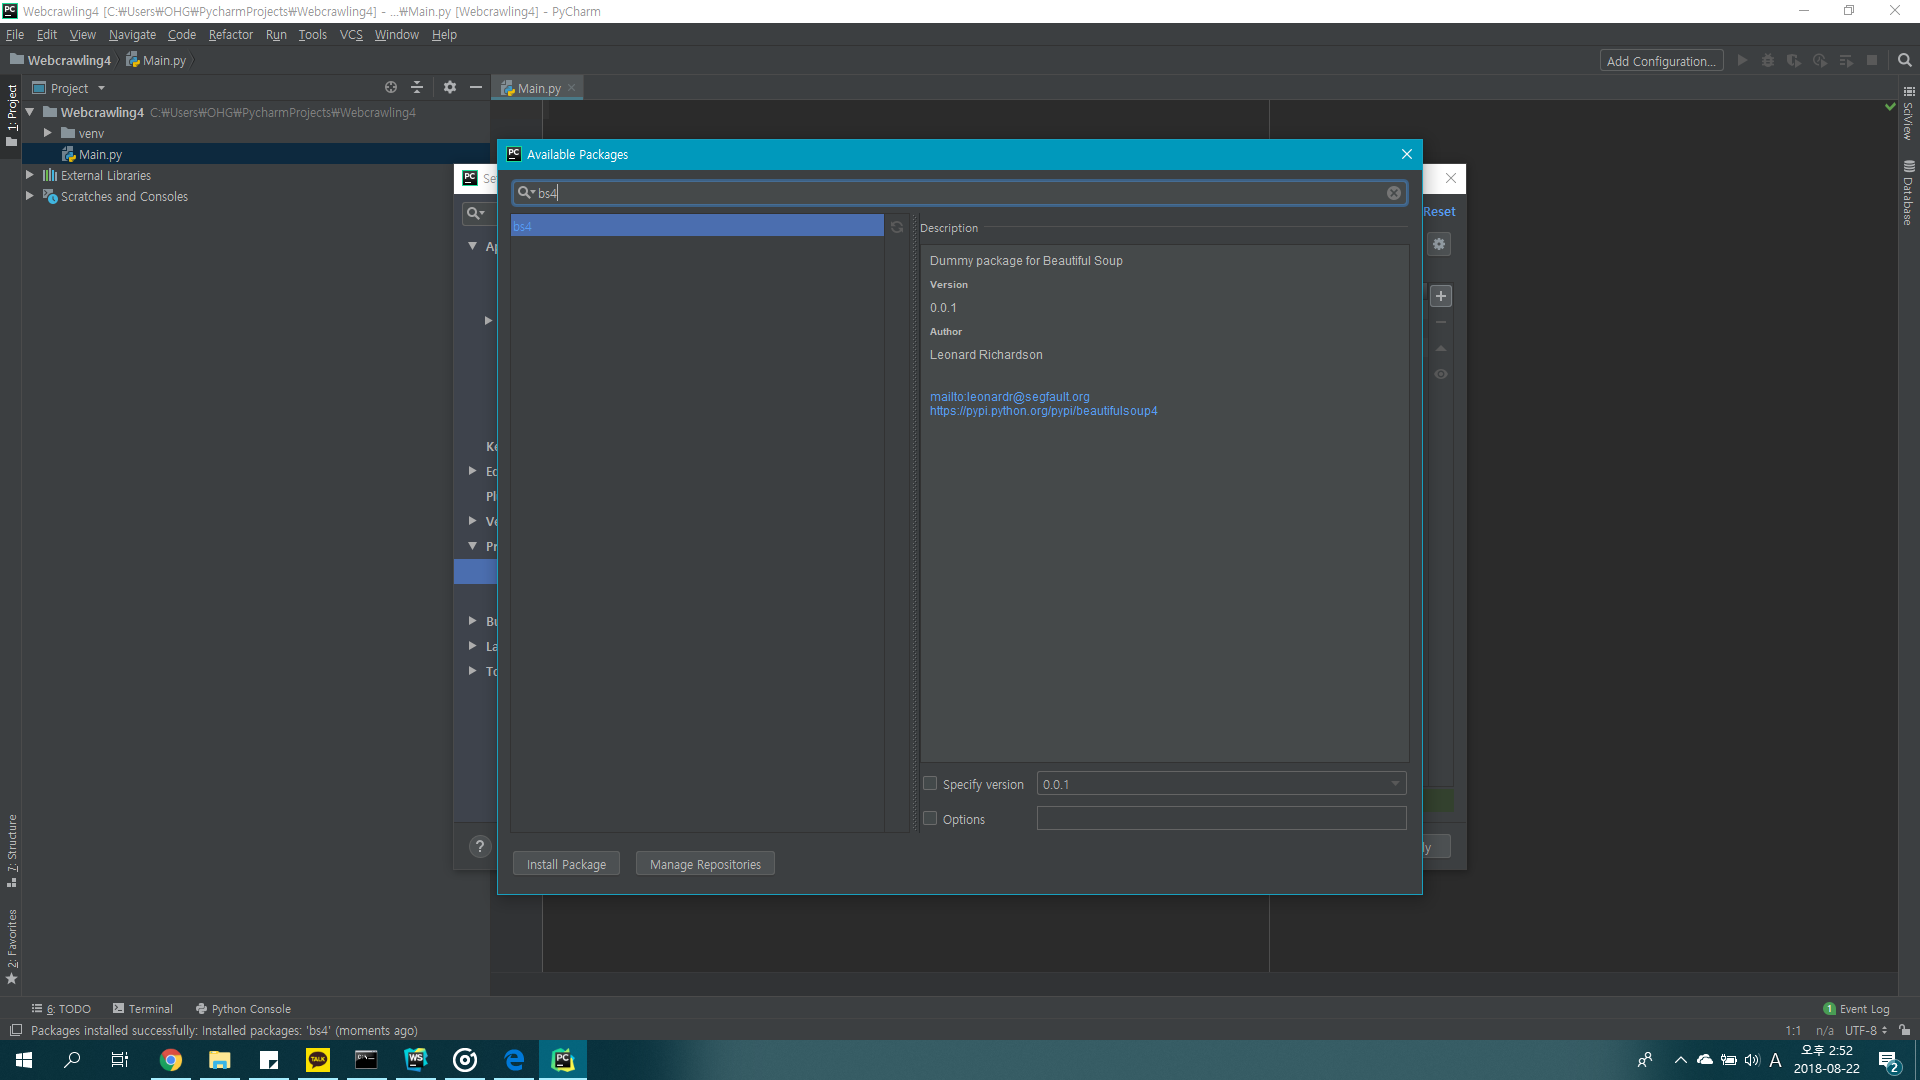Image resolution: width=1920 pixels, height=1080 pixels.
Task: Open Chrome from the taskbar
Action: (x=171, y=1060)
